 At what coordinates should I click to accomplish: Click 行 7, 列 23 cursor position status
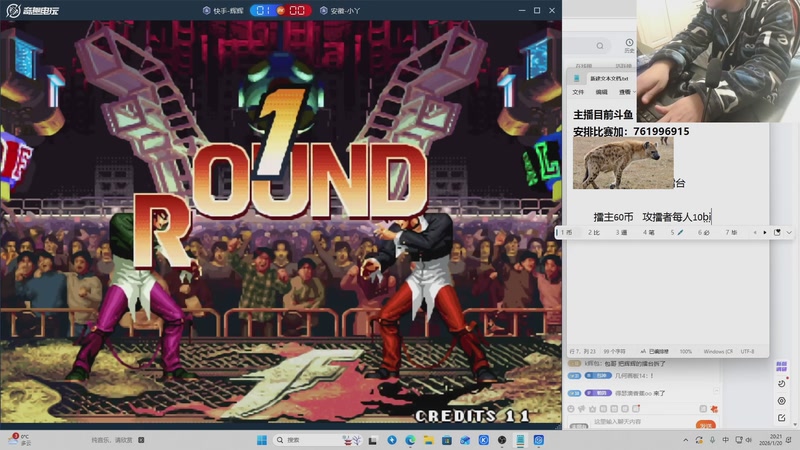(582, 352)
